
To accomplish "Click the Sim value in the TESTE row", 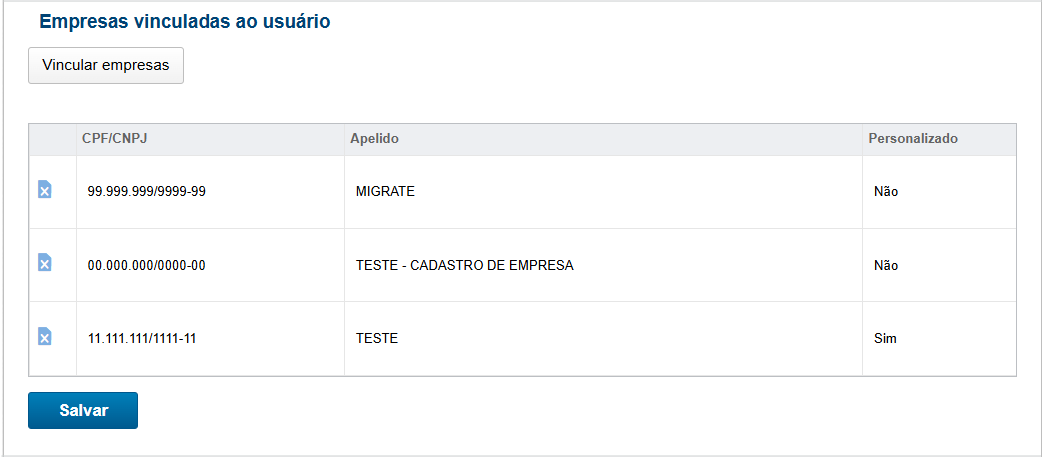I will pos(885,339).
